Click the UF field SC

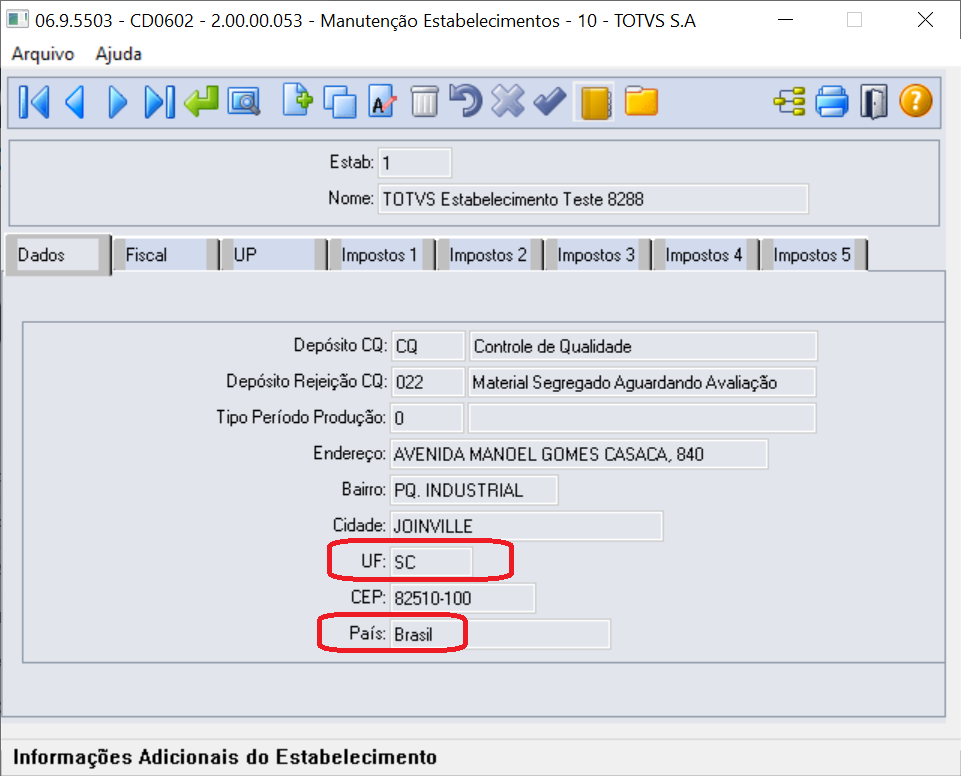click(431, 562)
